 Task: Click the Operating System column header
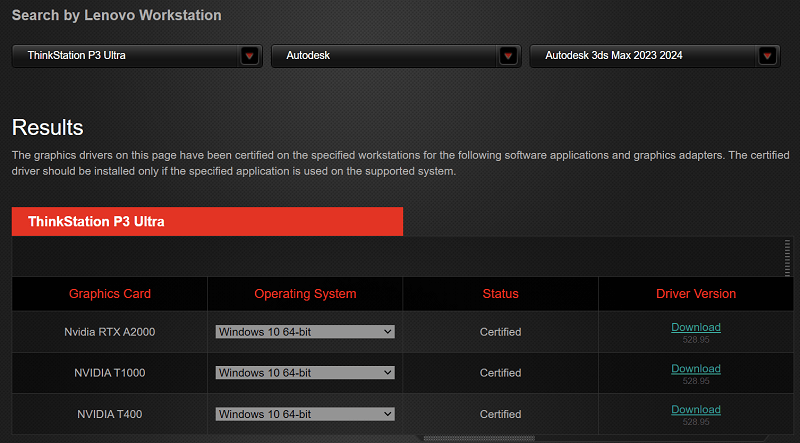click(x=305, y=294)
